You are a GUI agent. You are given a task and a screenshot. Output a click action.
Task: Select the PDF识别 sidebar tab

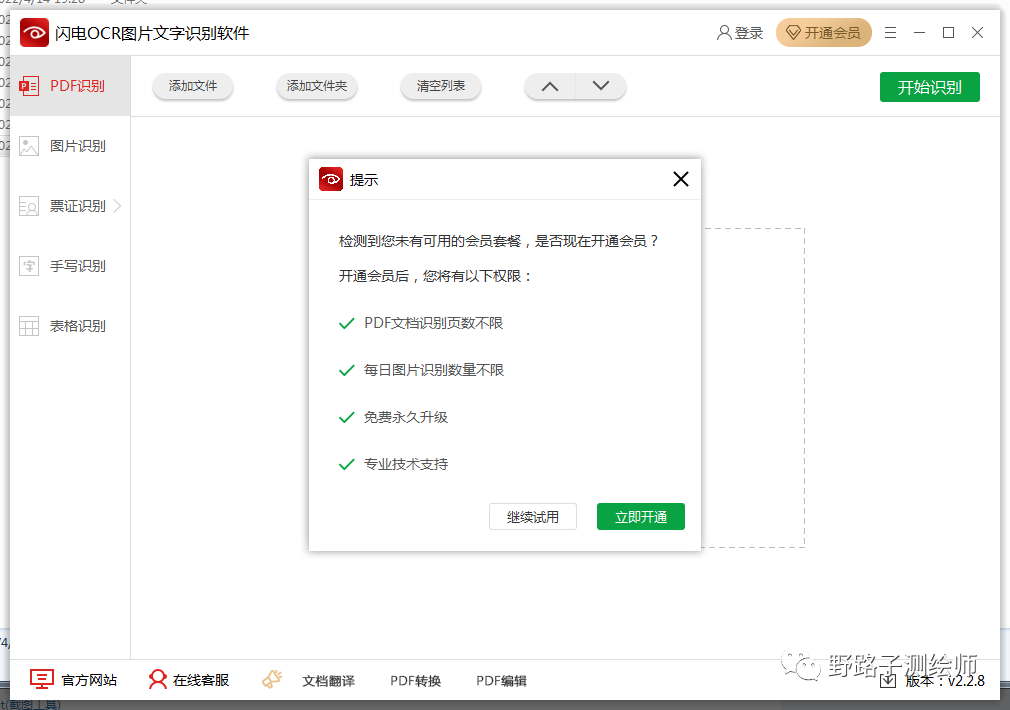pyautogui.click(x=70, y=86)
